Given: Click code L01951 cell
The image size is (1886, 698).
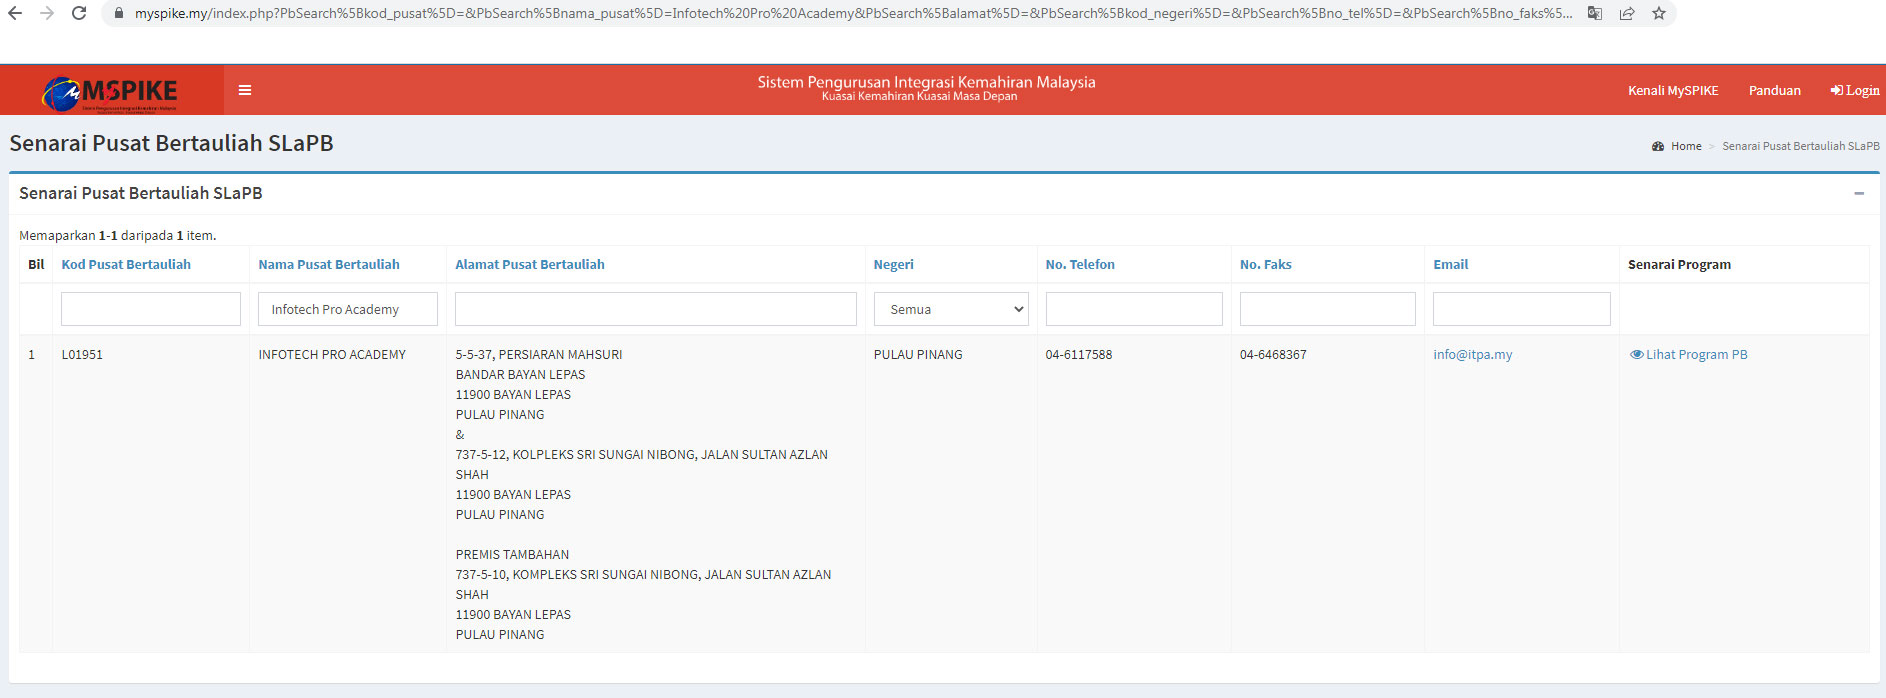Looking at the screenshot, I should point(82,354).
